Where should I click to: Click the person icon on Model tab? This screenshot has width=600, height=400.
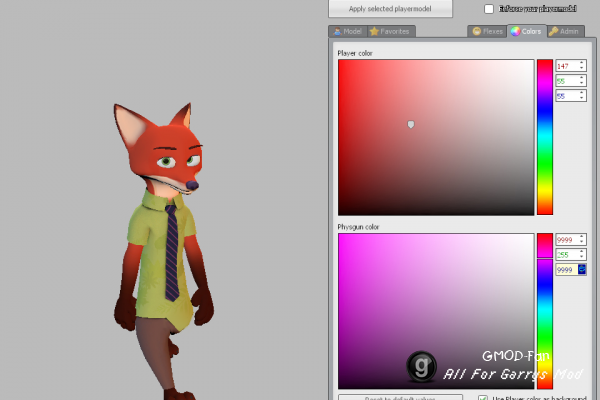pos(337,31)
